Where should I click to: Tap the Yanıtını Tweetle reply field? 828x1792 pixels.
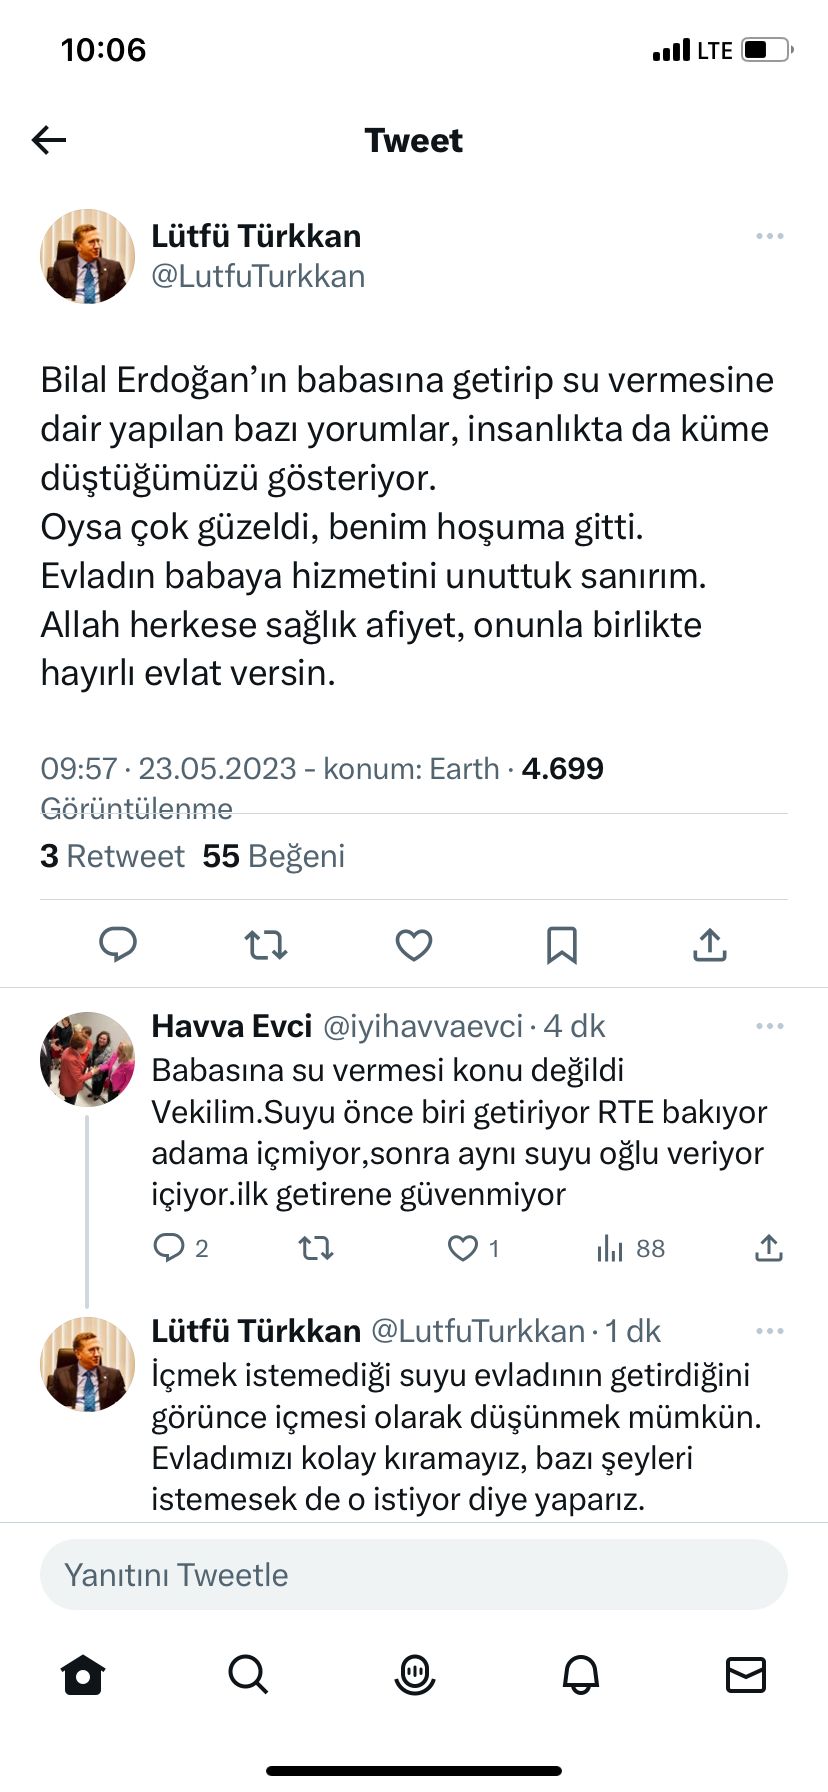pos(414,1575)
